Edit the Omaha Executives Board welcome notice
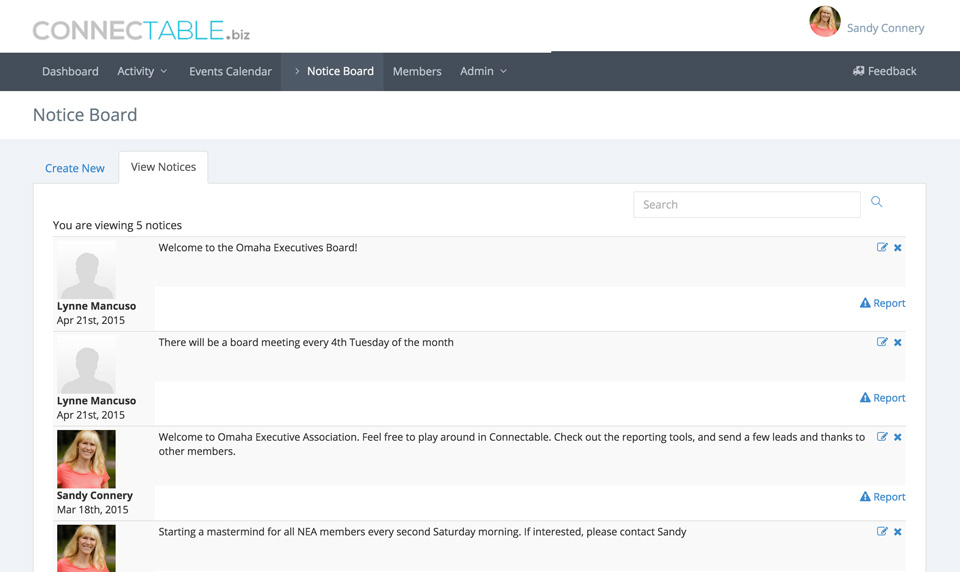Image resolution: width=960 pixels, height=572 pixels. coord(882,247)
